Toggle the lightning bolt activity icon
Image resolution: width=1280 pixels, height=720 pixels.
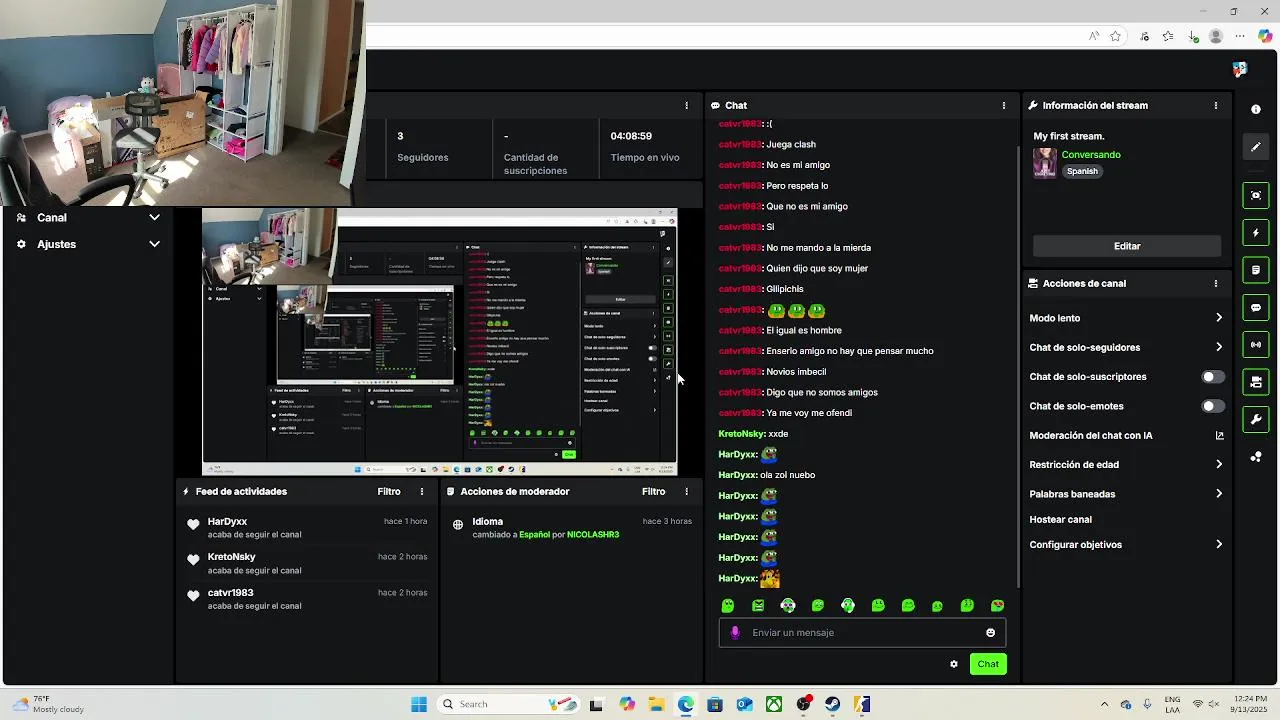pos(1256,233)
